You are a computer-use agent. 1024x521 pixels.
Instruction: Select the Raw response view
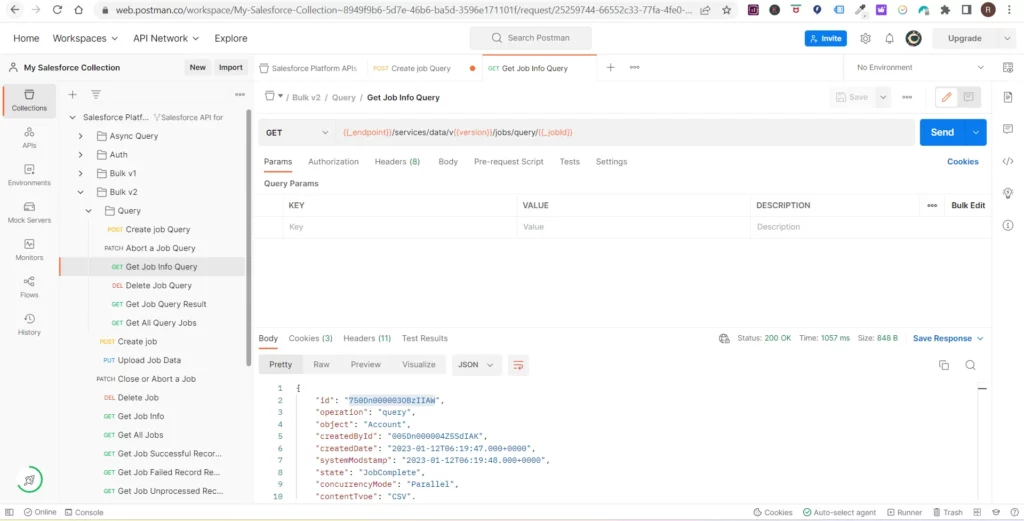321,364
